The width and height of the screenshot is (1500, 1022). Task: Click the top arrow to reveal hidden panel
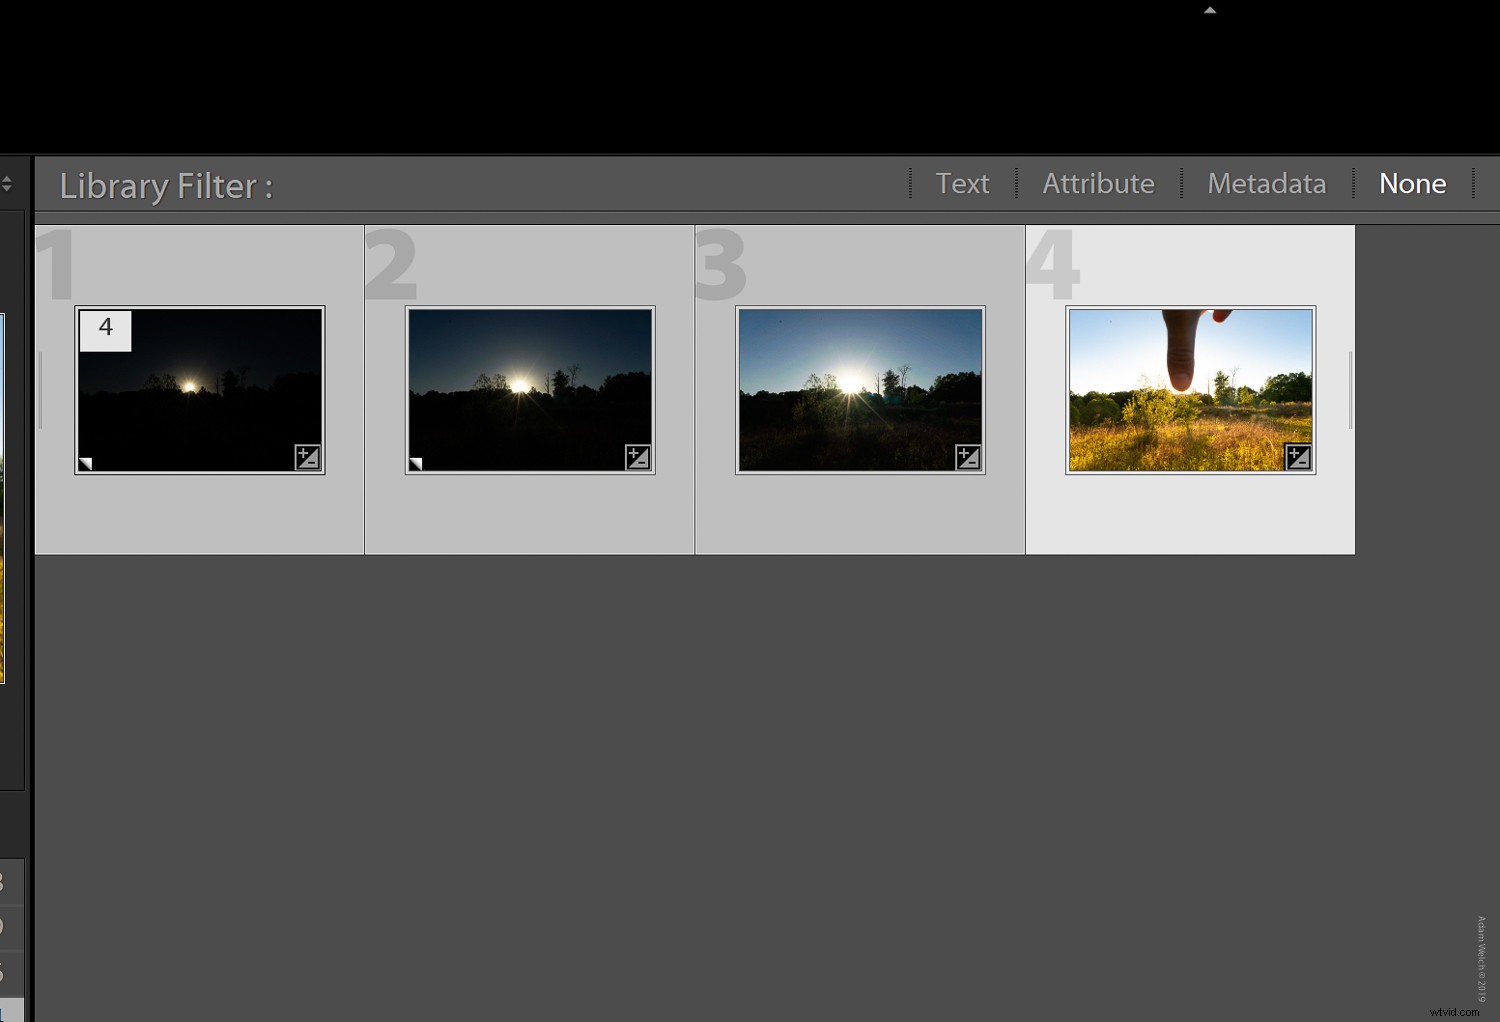point(1210,8)
